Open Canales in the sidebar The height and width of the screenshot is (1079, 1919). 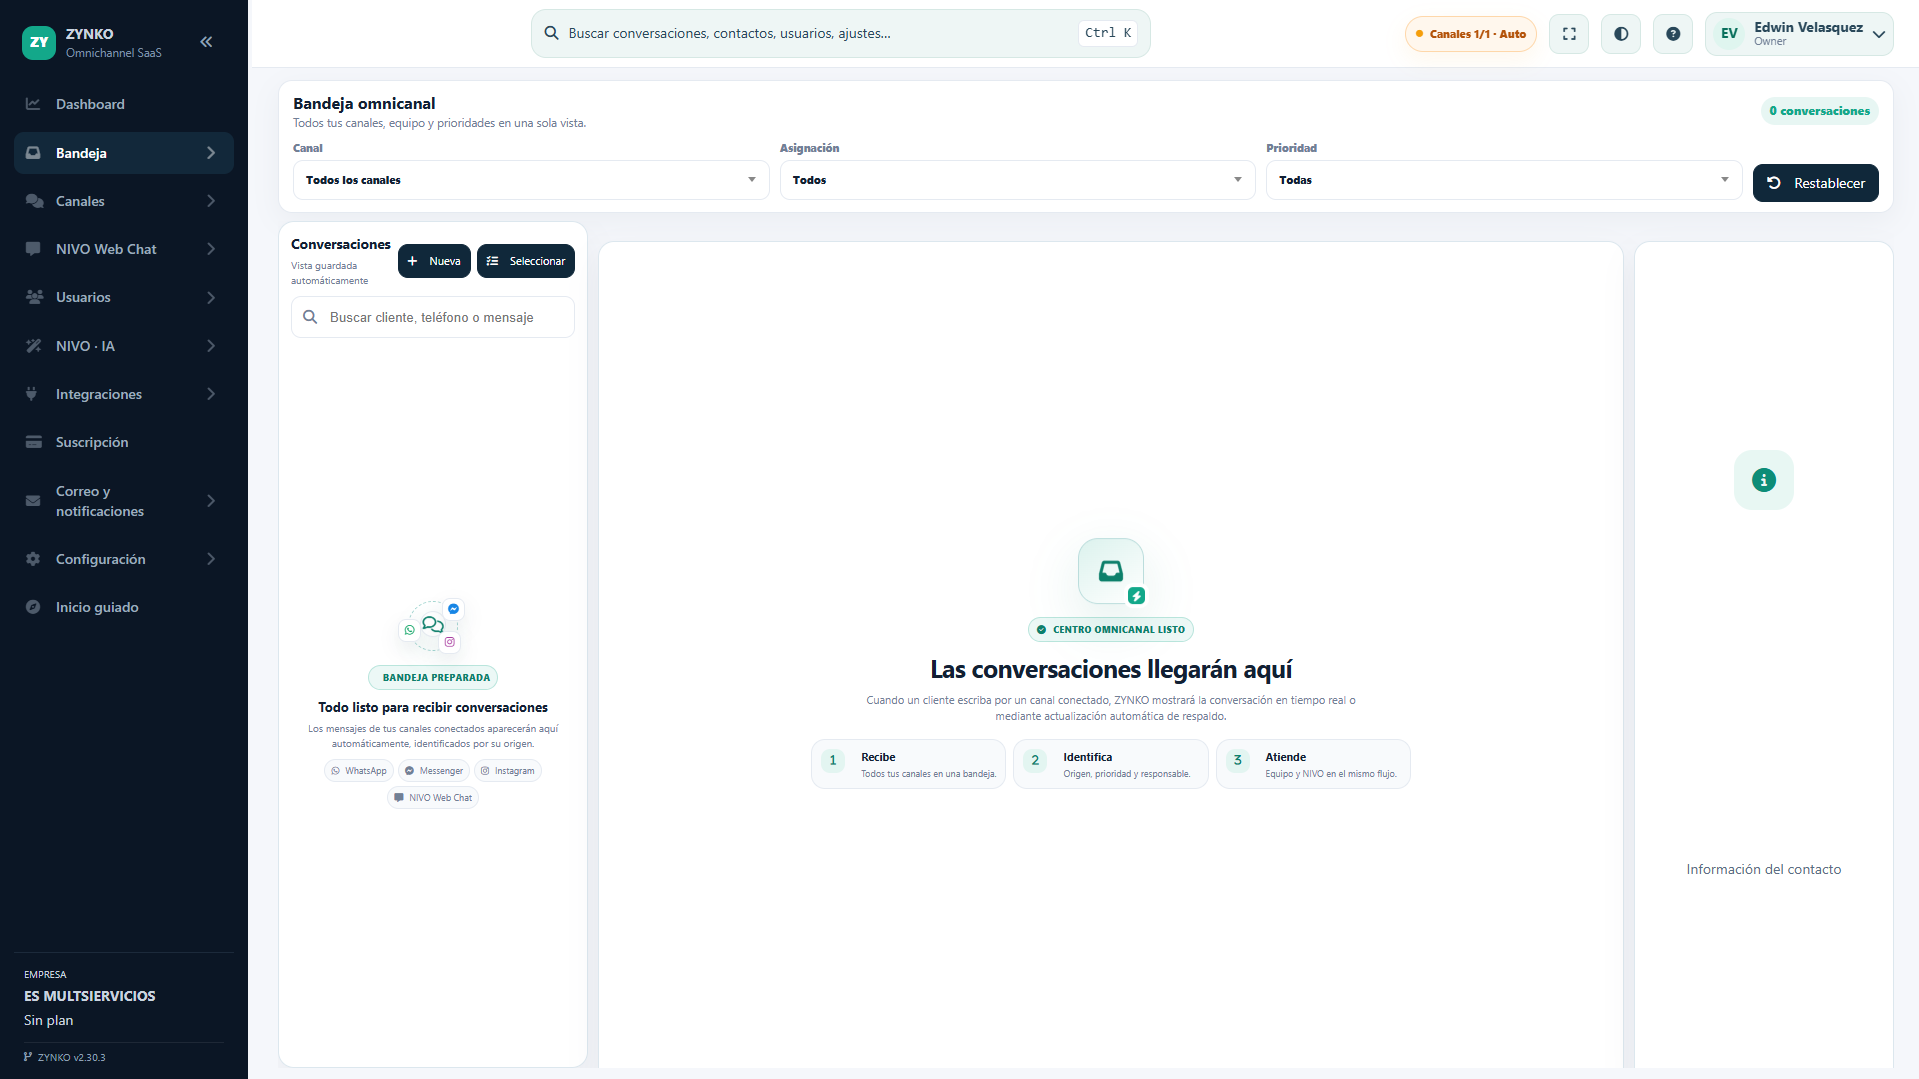click(124, 201)
